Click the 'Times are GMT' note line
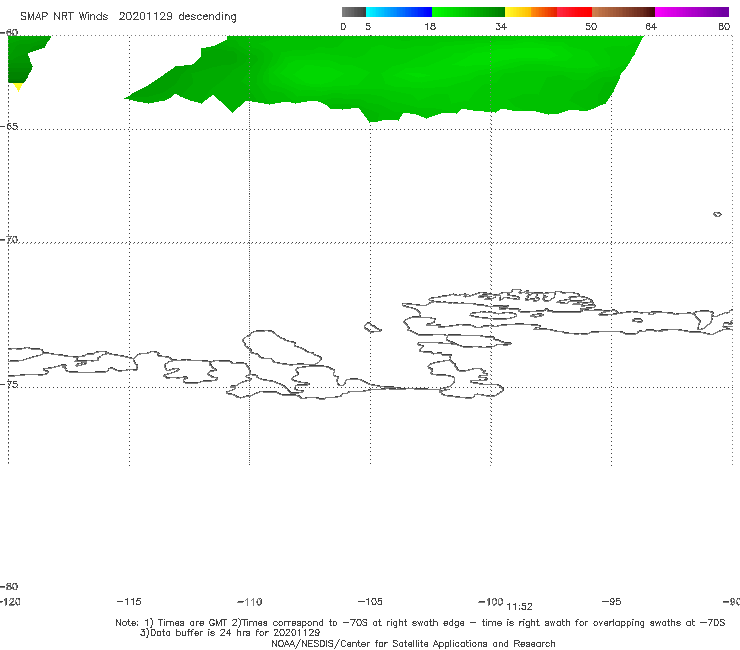740x650 pixels. [420, 623]
